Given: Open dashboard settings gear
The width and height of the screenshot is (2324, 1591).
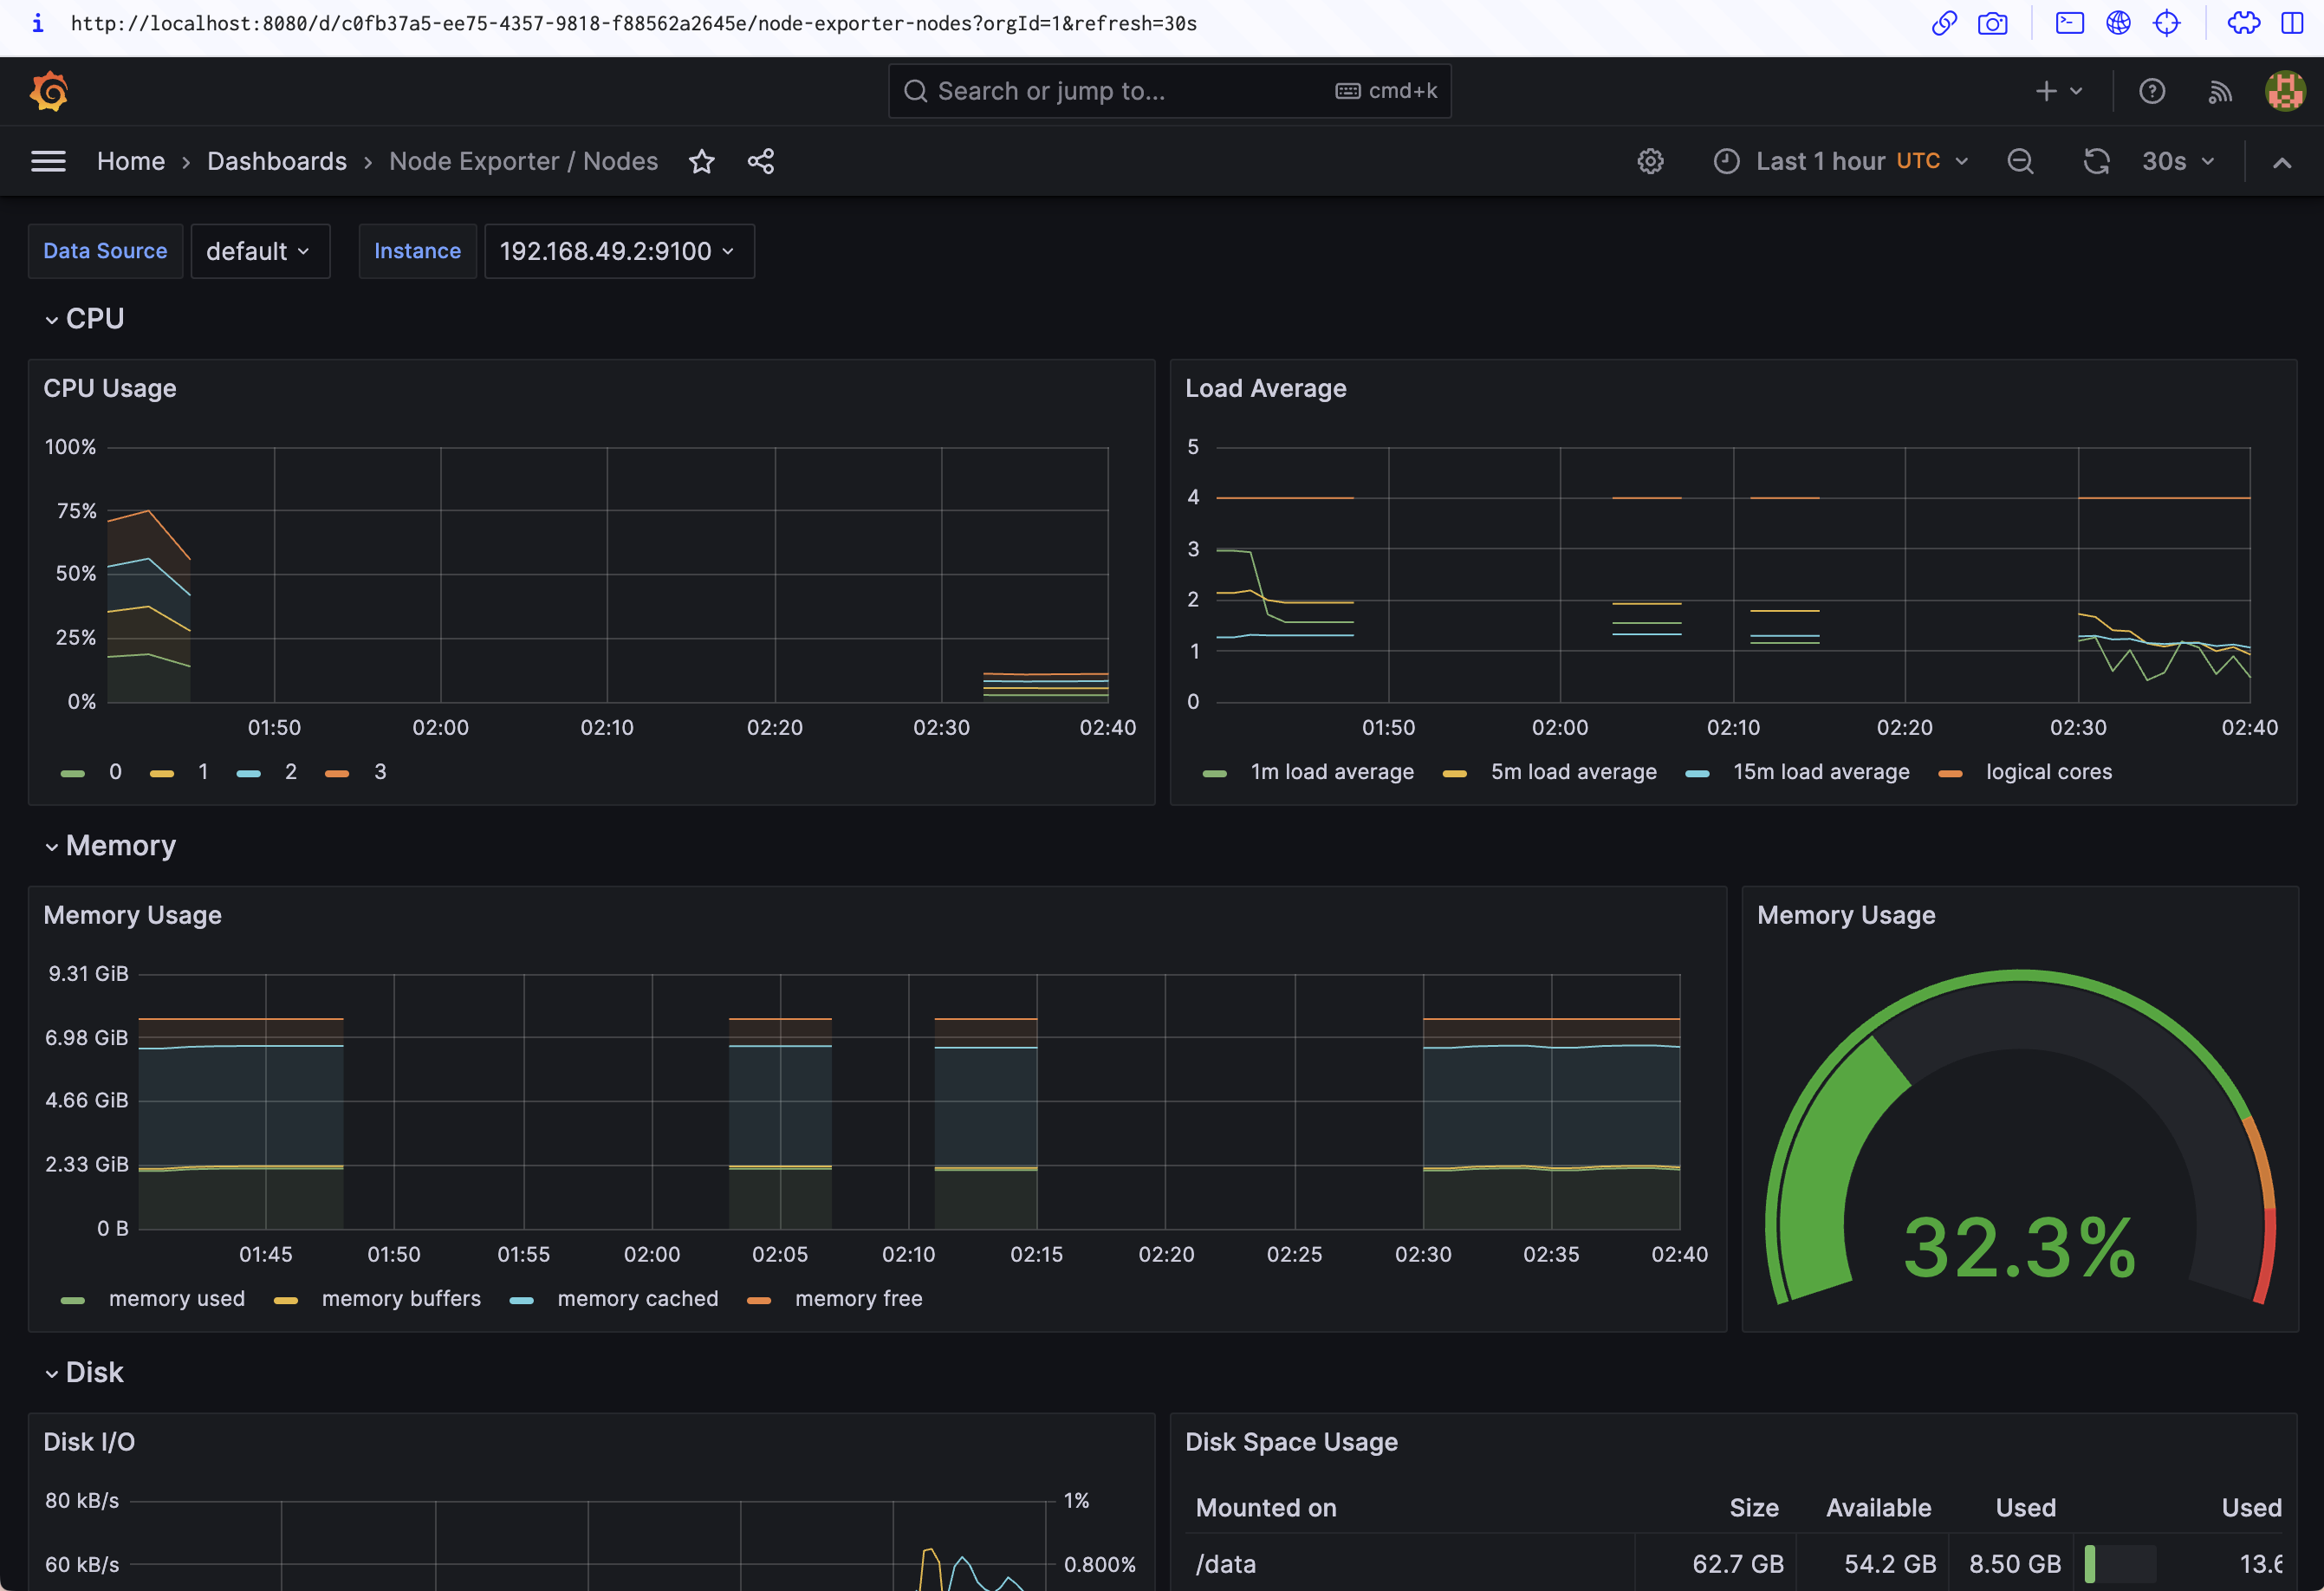Looking at the screenshot, I should point(1650,161).
